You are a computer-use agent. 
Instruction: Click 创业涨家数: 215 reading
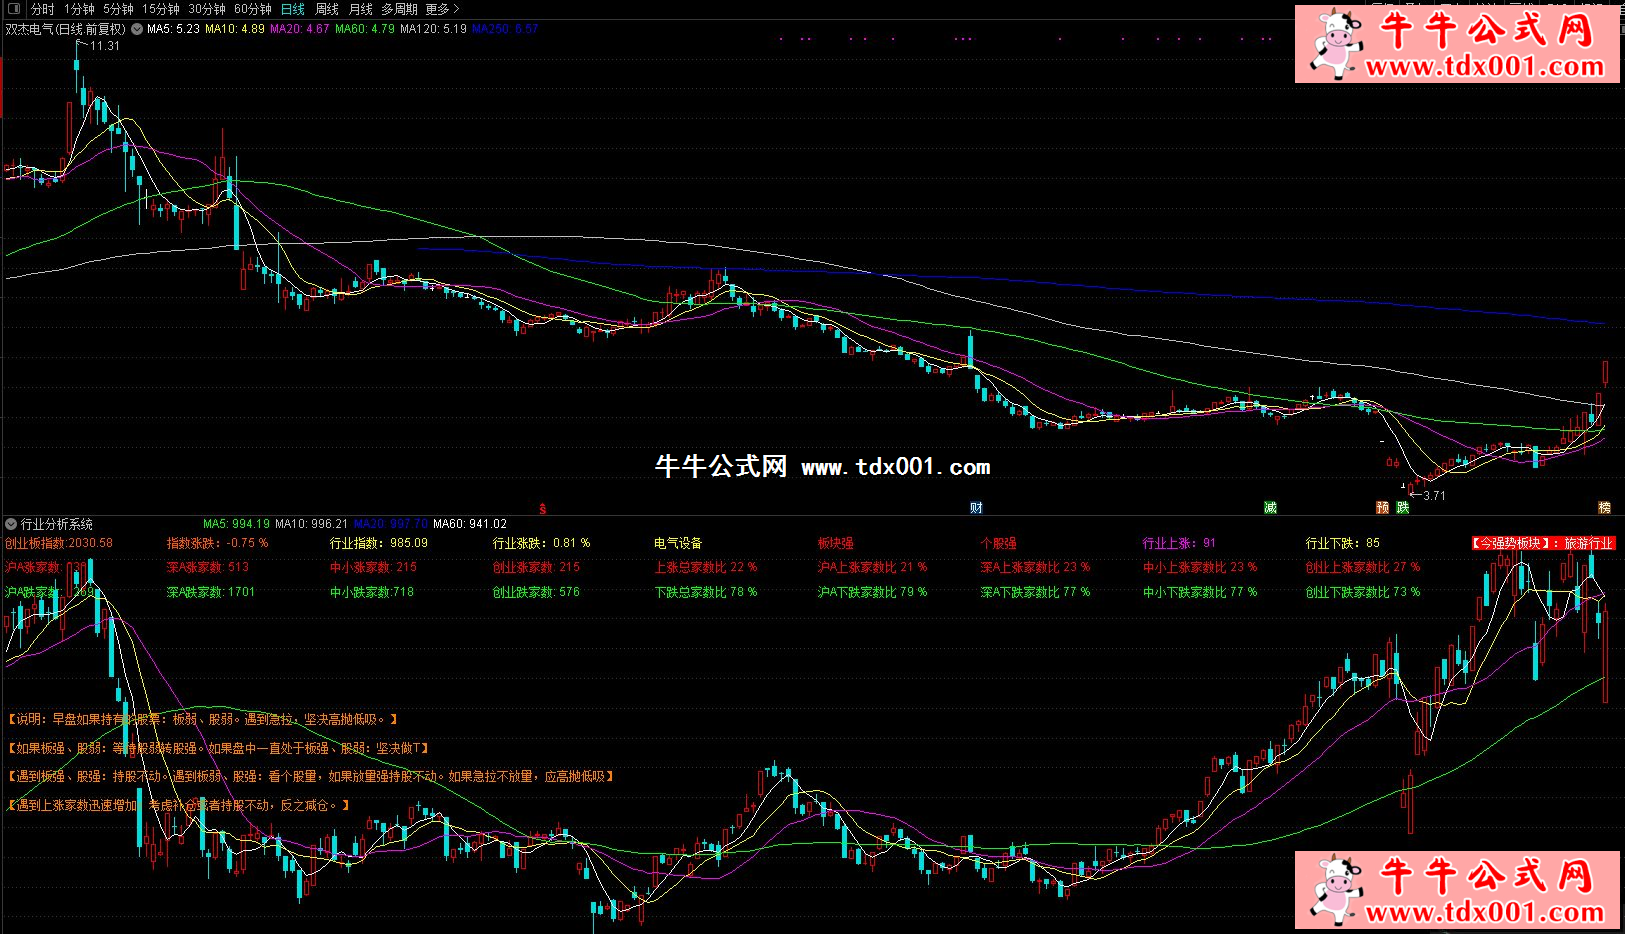pos(536,567)
